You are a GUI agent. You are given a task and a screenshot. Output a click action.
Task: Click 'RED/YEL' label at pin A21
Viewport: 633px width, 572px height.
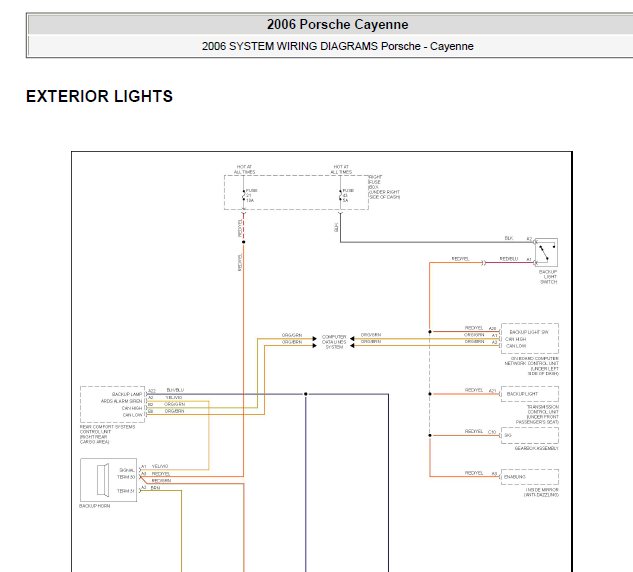click(474, 390)
